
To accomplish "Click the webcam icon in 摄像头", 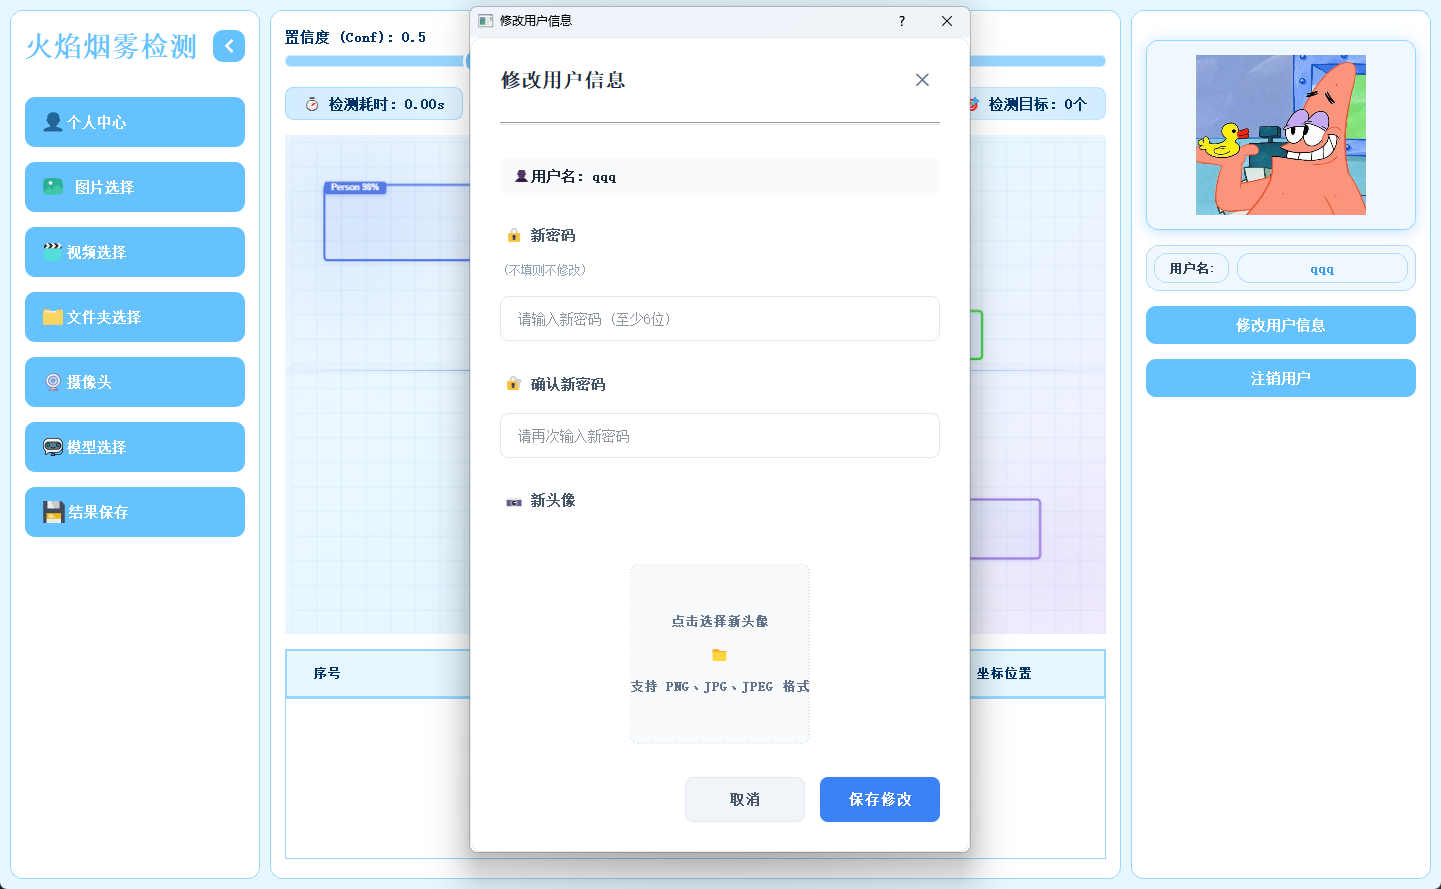I will [x=53, y=382].
